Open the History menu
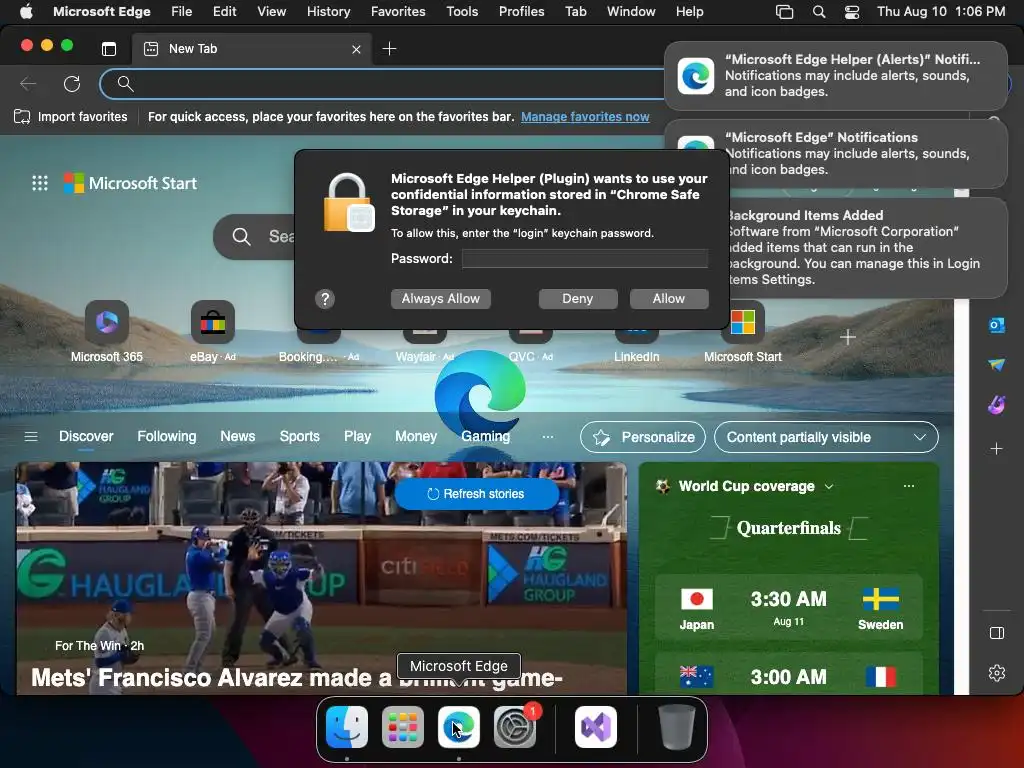This screenshot has height=768, width=1024. tap(328, 11)
